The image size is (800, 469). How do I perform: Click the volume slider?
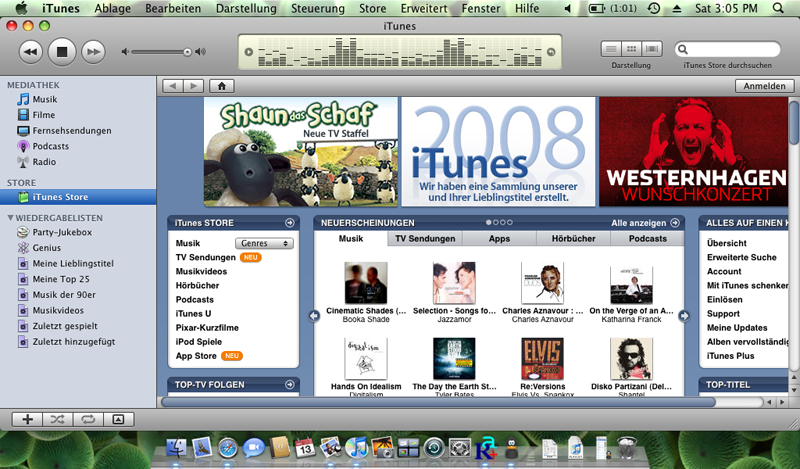pos(163,51)
